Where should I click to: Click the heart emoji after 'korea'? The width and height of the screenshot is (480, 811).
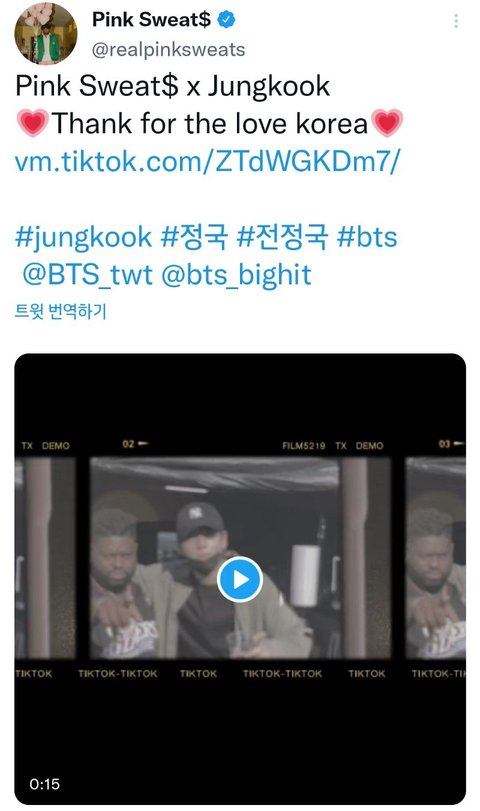pyautogui.click(x=387, y=123)
